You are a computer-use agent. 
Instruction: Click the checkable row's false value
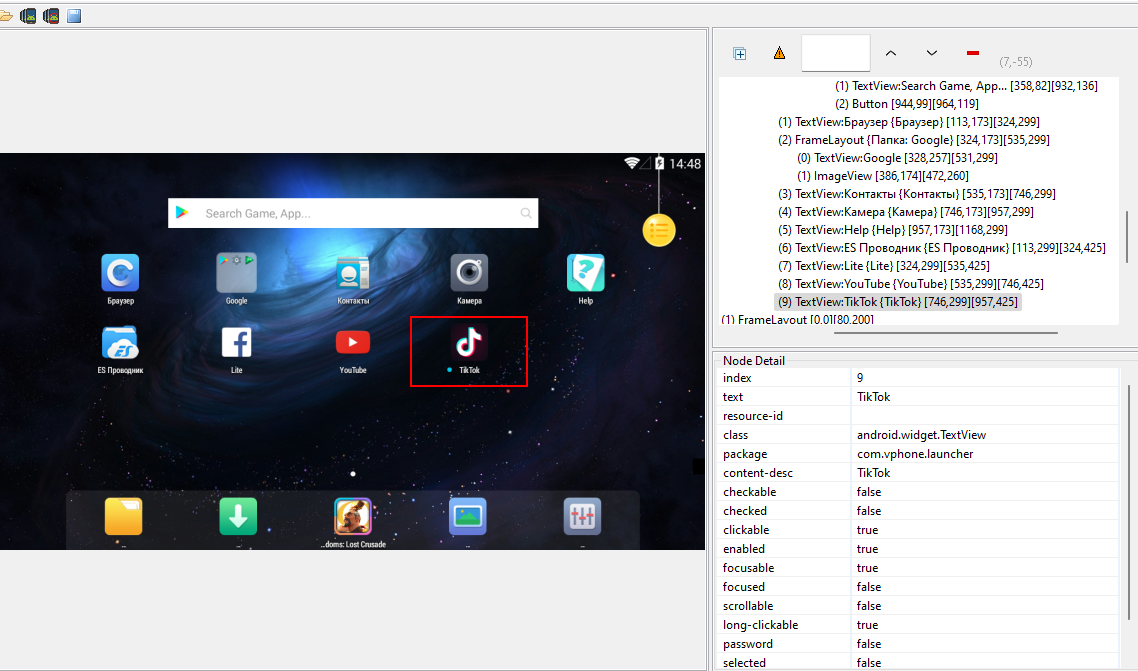click(869, 492)
